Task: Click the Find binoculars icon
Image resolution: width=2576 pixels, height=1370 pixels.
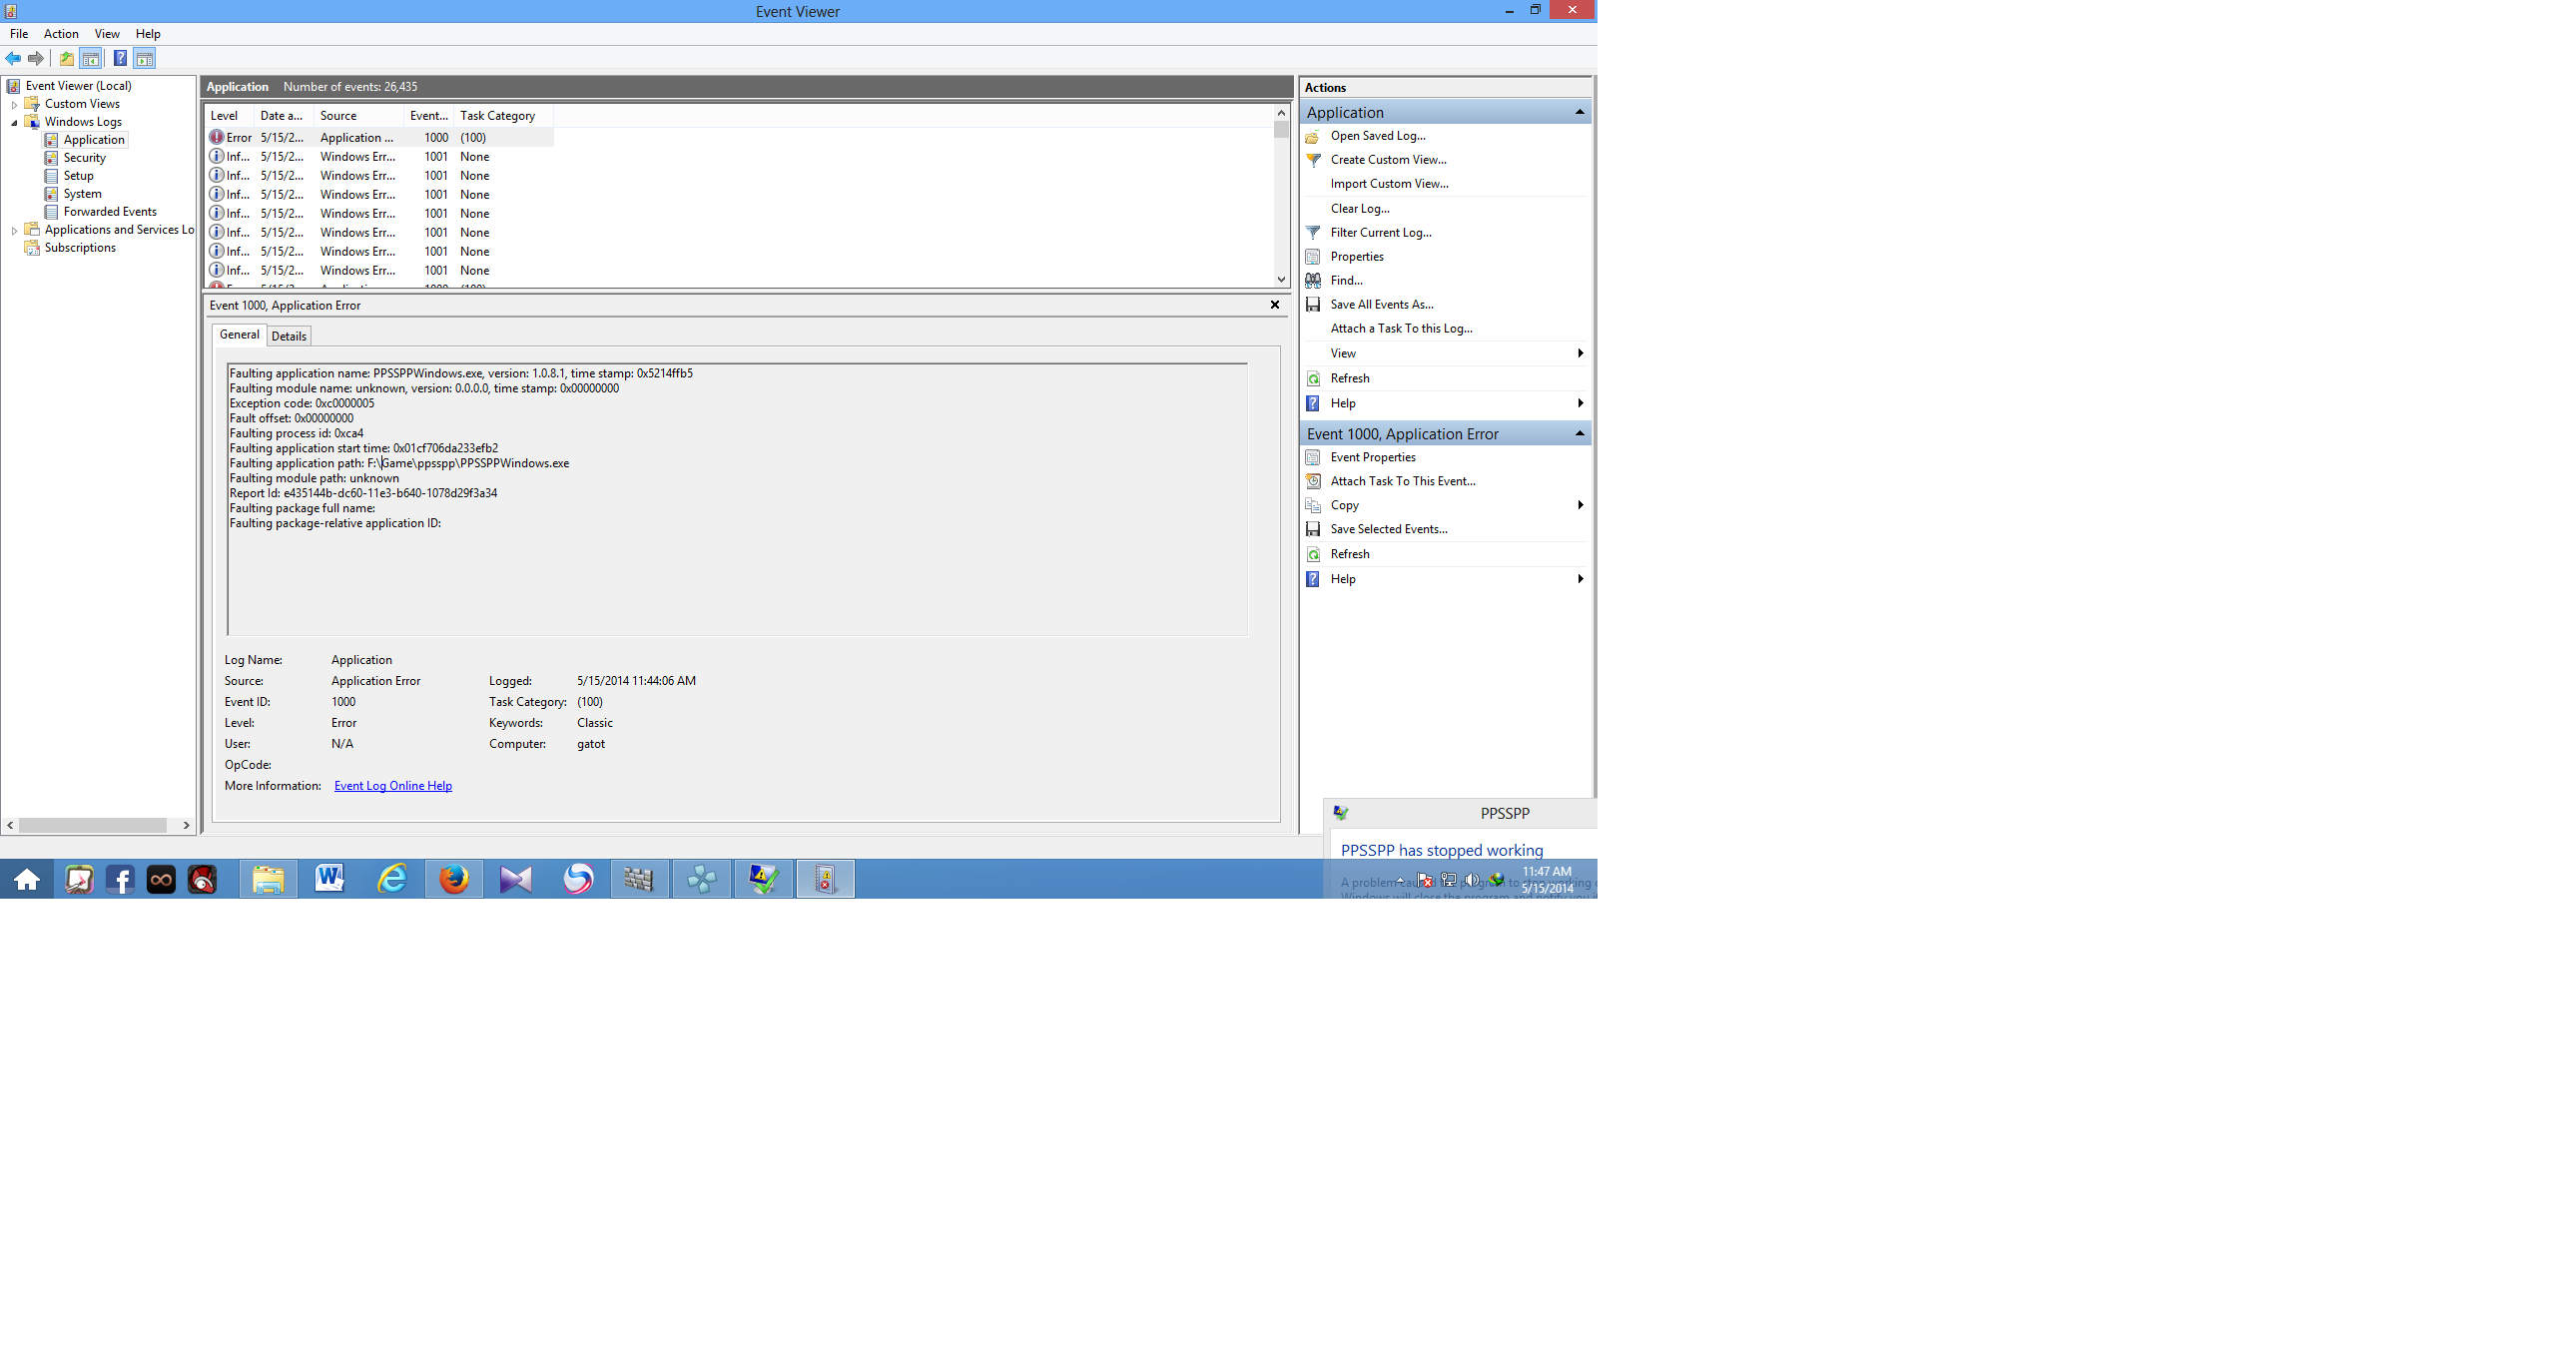Action: [1313, 280]
